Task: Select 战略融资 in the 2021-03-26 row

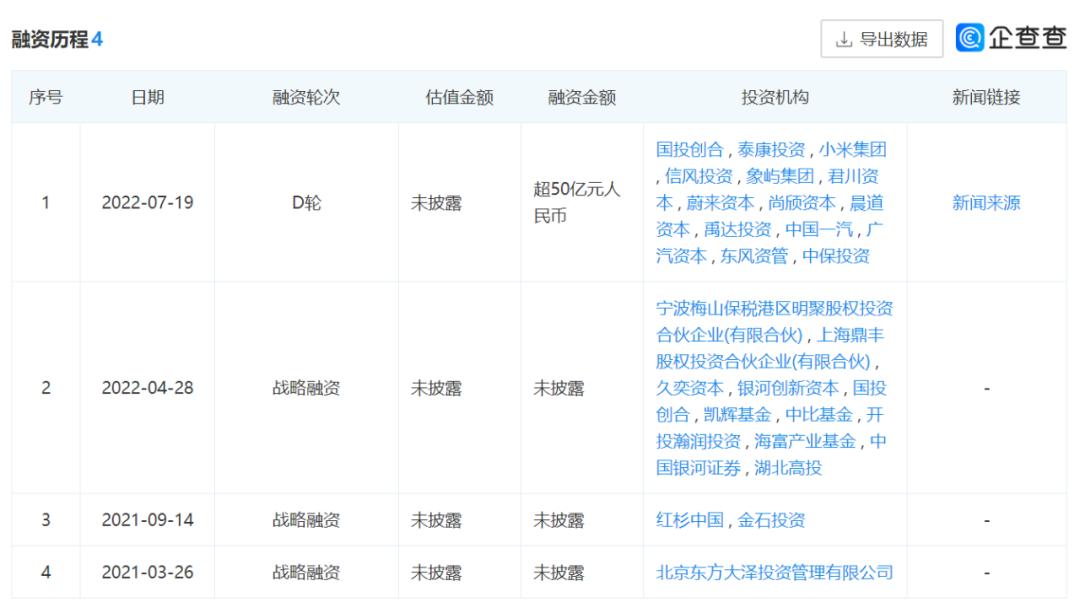Action: 306,572
